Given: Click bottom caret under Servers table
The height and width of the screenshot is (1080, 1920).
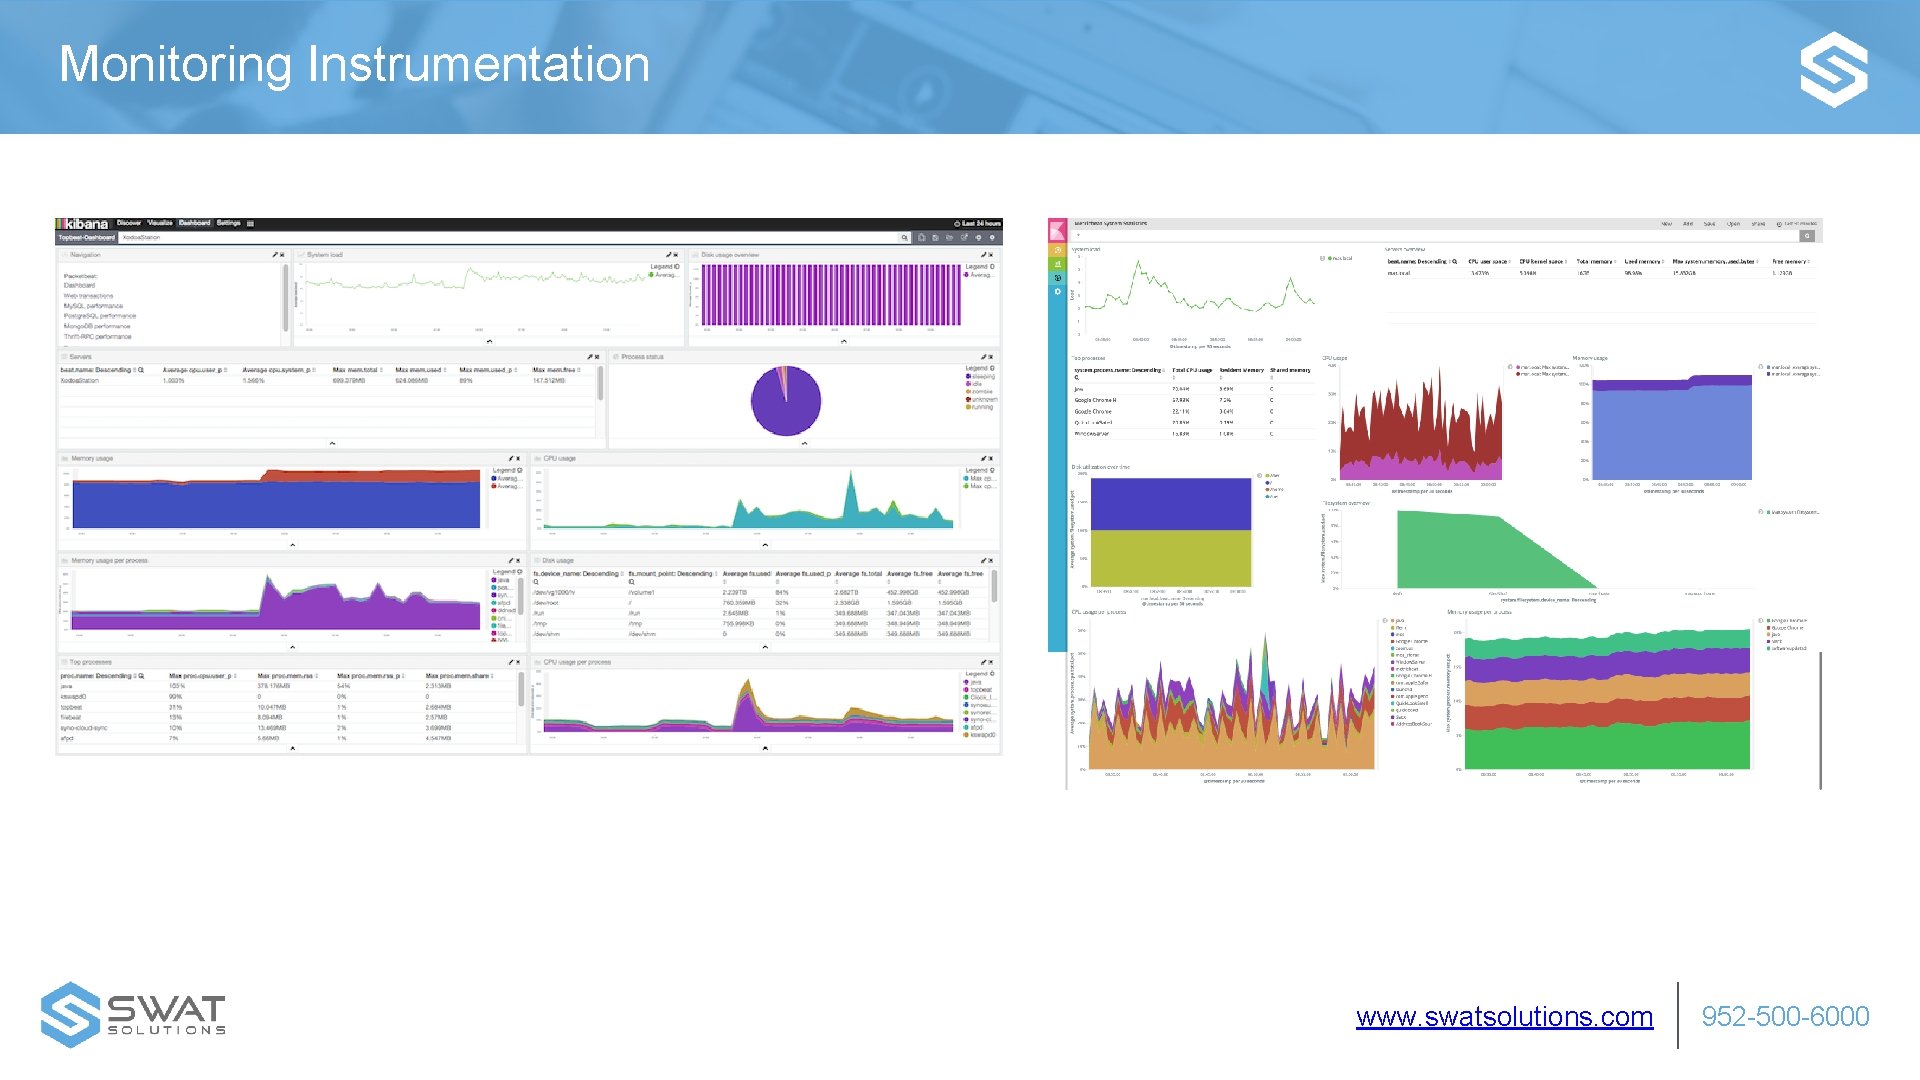Looking at the screenshot, I should [x=332, y=443].
